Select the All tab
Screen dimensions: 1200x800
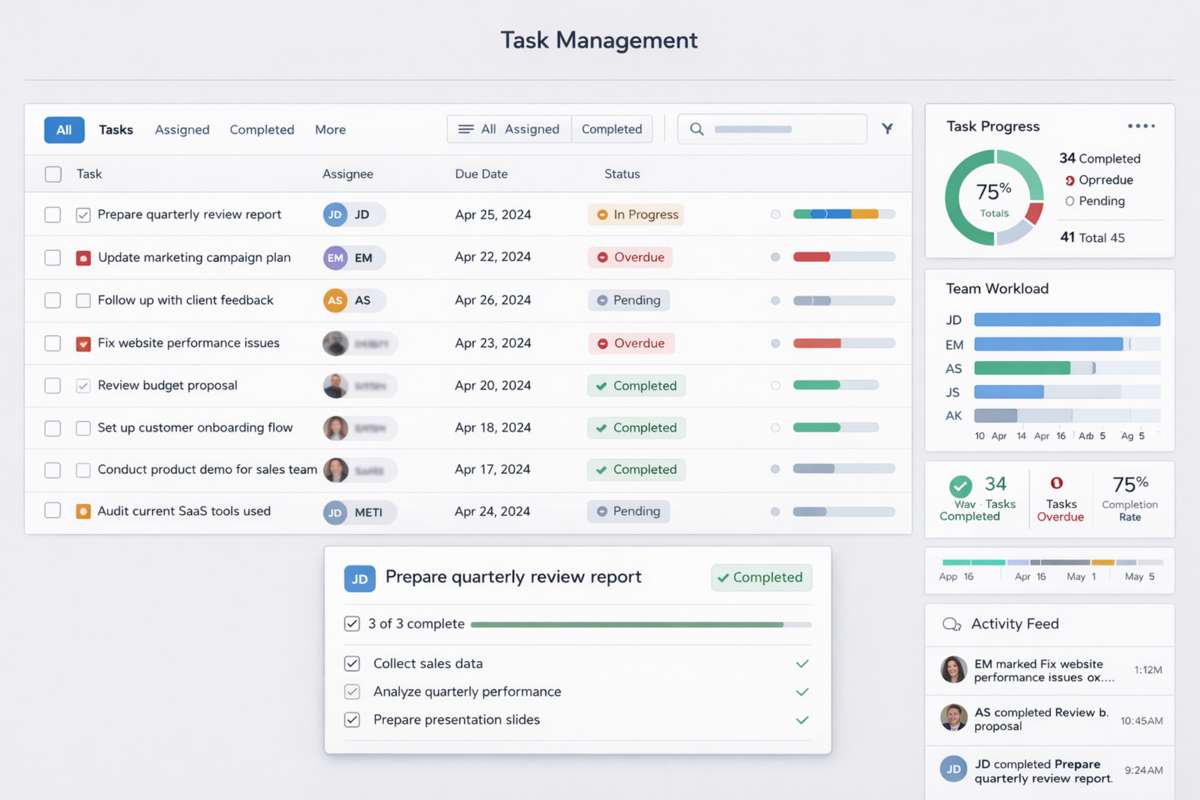tap(63, 129)
